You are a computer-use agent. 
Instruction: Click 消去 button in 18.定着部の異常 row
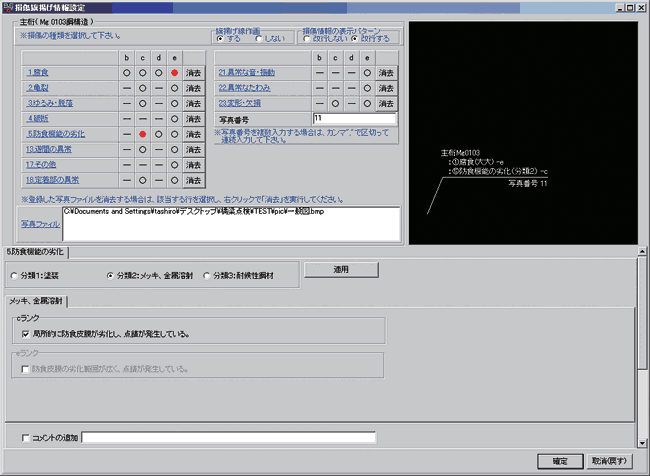pos(194,180)
